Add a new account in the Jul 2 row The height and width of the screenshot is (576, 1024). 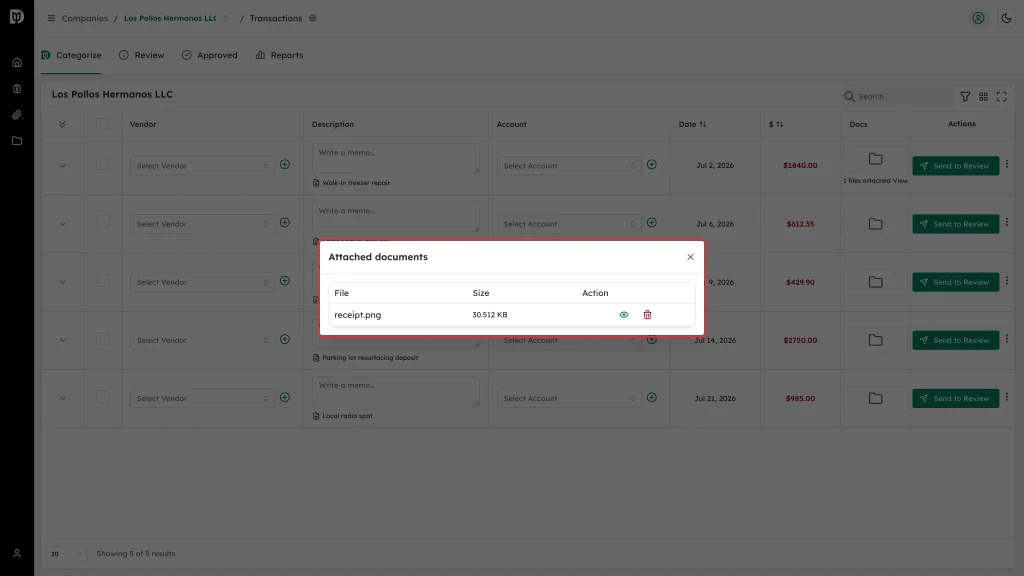[652, 165]
